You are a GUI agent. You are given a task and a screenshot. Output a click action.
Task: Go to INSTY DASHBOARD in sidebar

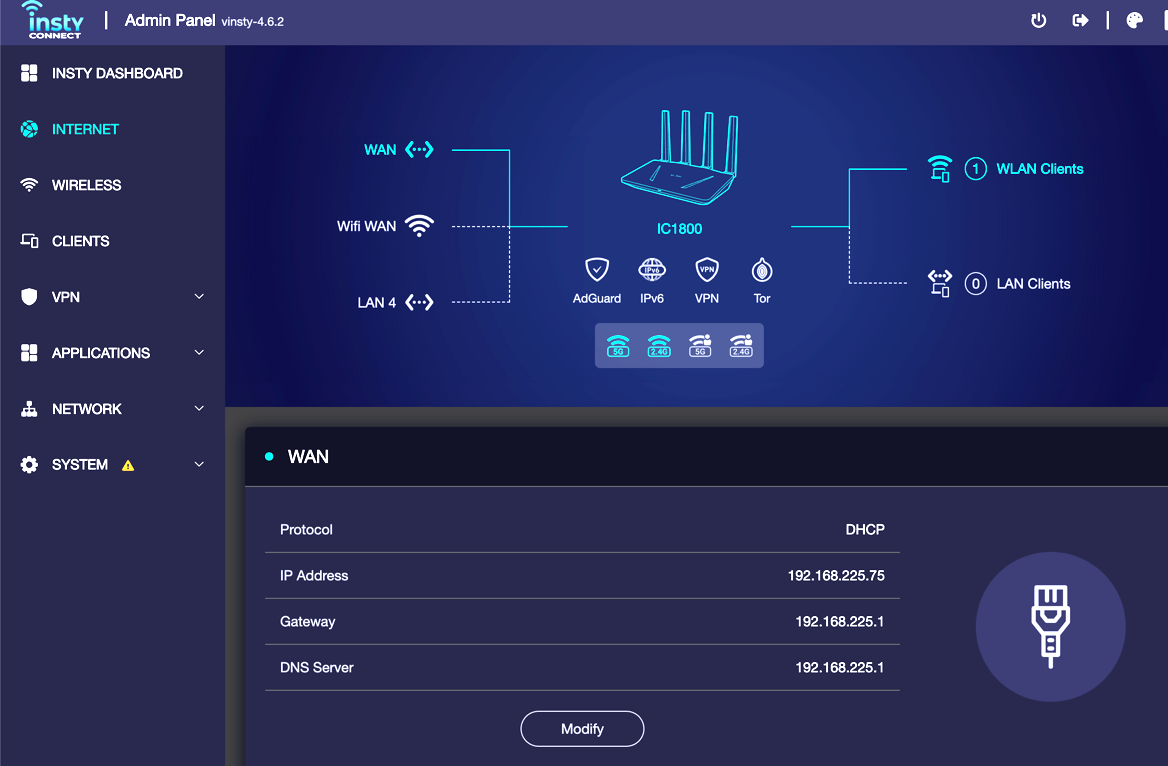click(116, 73)
